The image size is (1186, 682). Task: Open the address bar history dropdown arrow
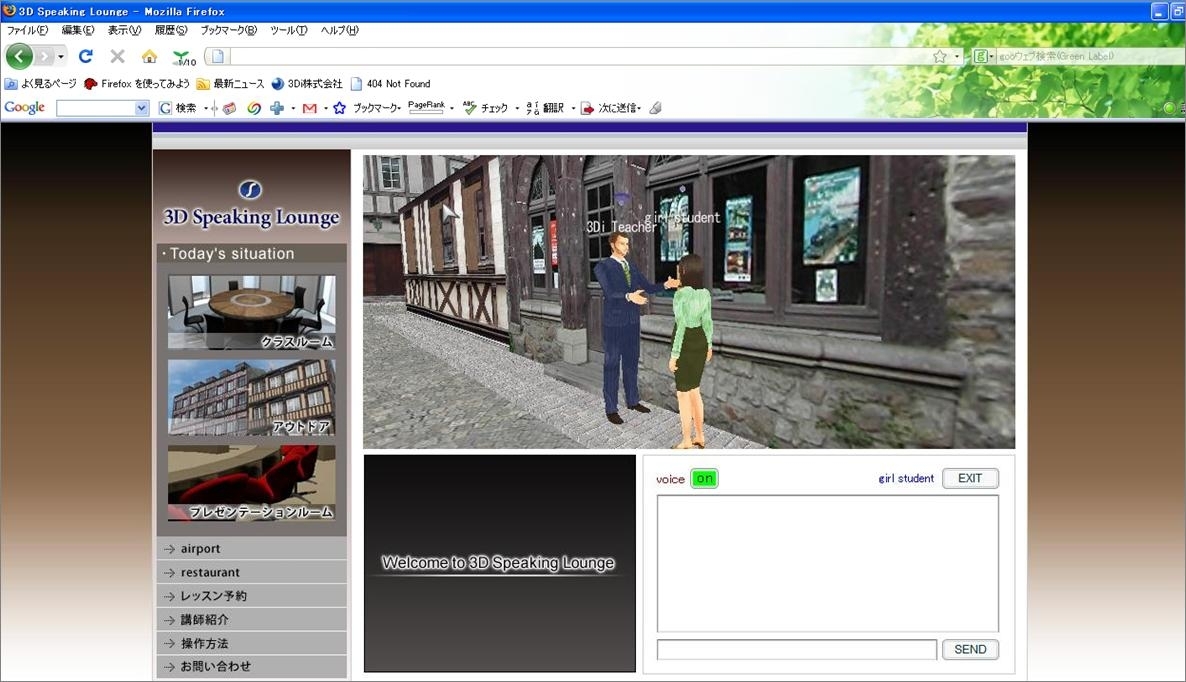[x=957, y=56]
